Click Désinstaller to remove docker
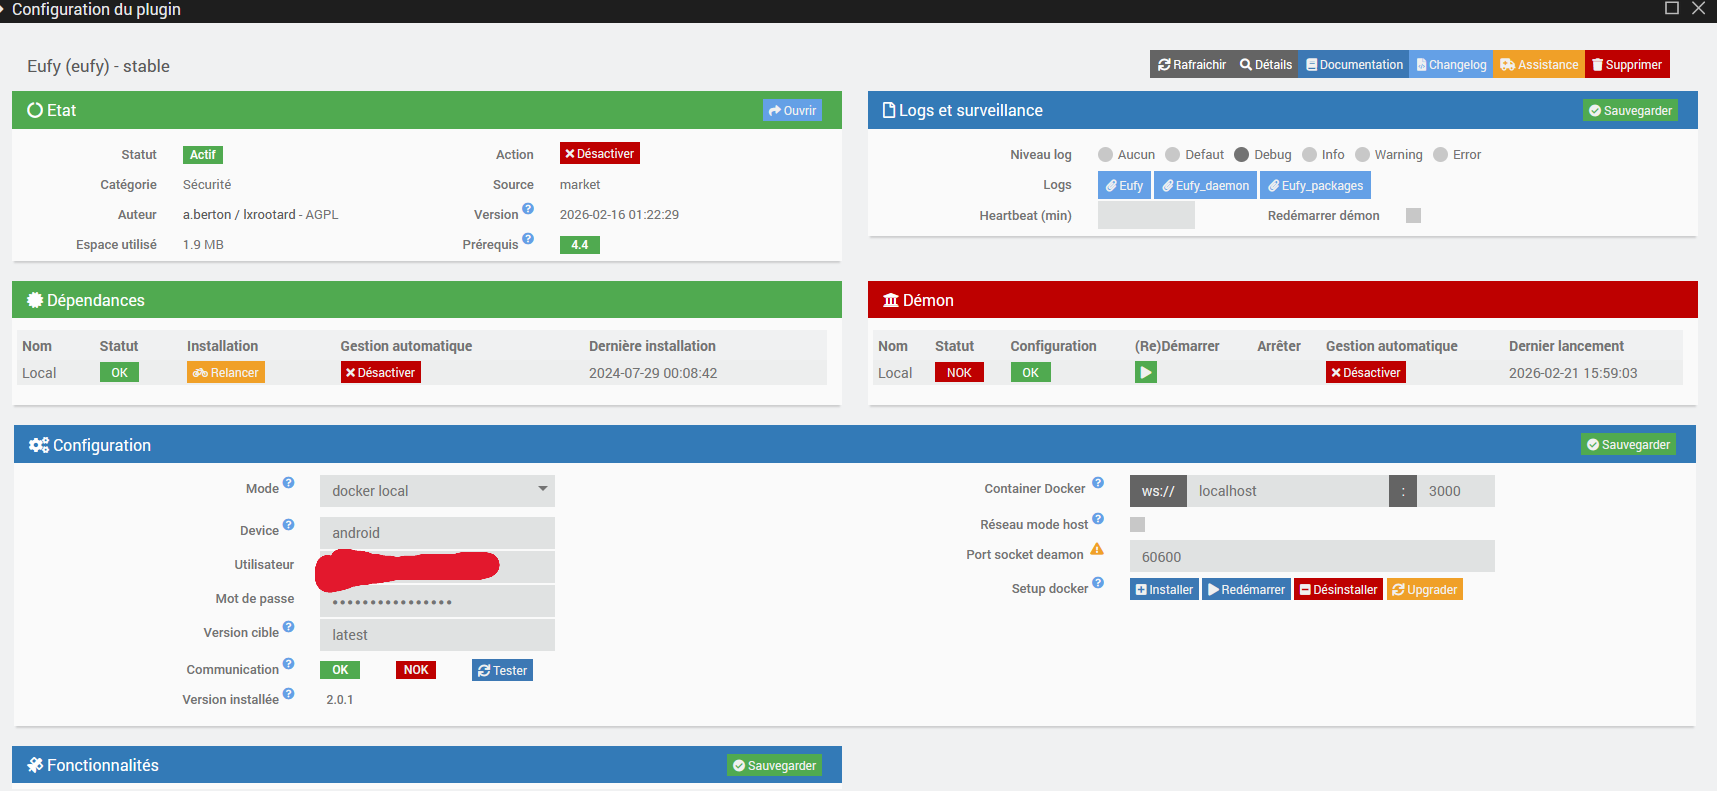The image size is (1717, 791). pyautogui.click(x=1339, y=590)
